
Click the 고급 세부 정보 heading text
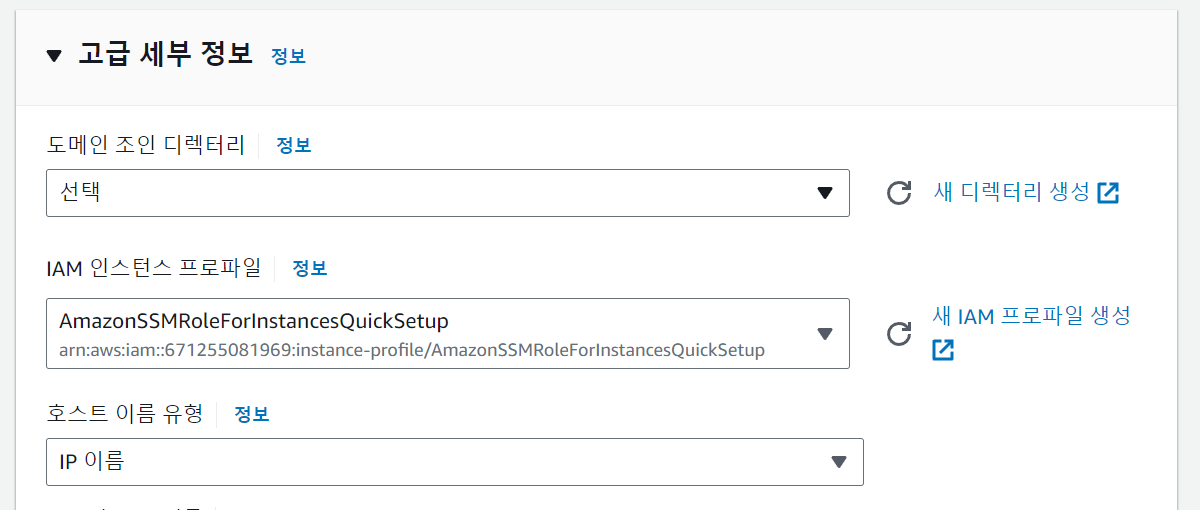click(166, 54)
